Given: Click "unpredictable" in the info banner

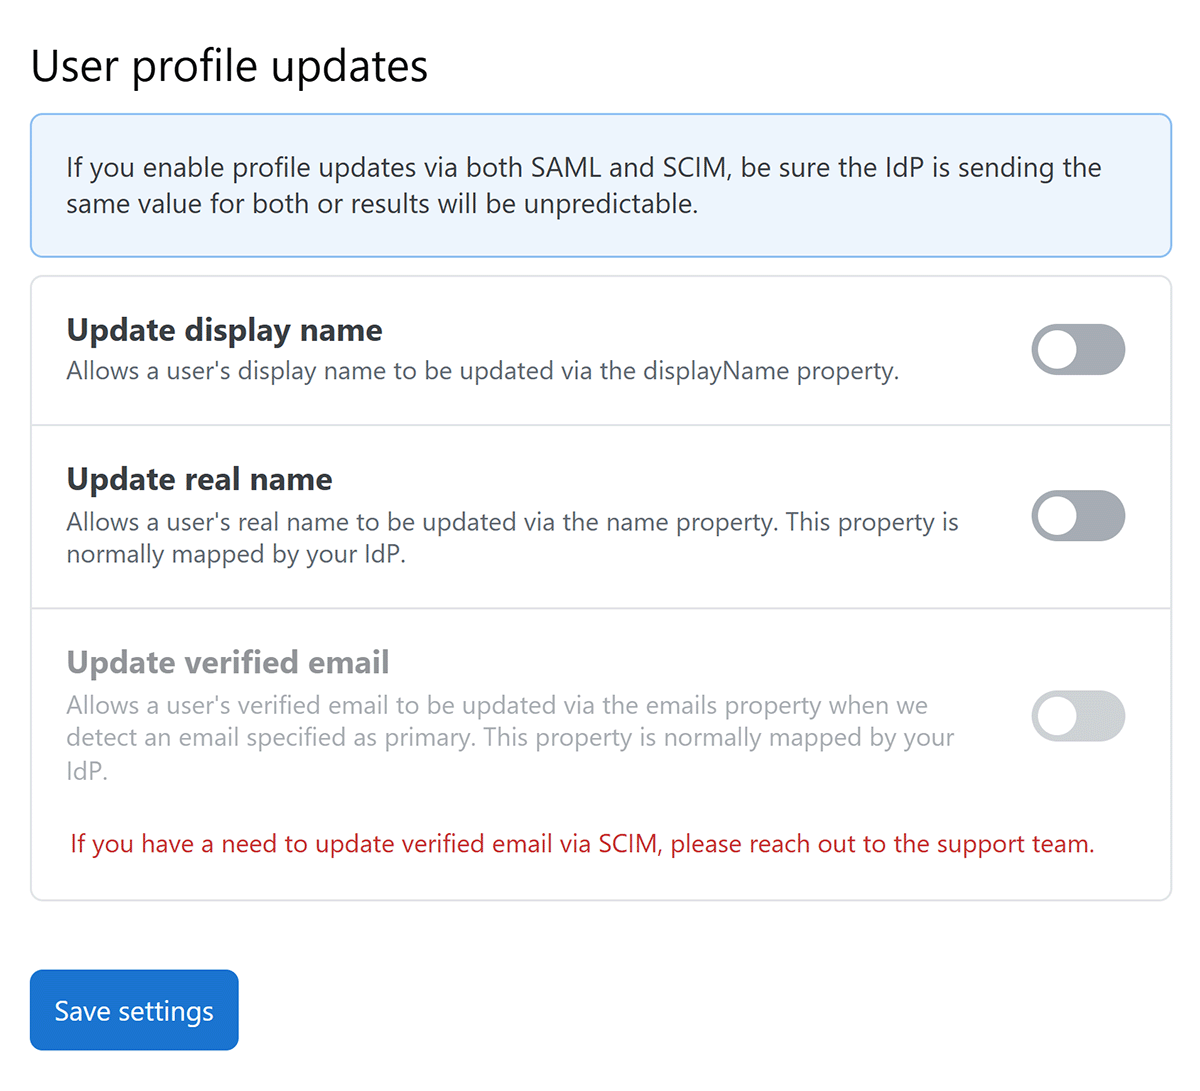Looking at the screenshot, I should click(610, 204).
